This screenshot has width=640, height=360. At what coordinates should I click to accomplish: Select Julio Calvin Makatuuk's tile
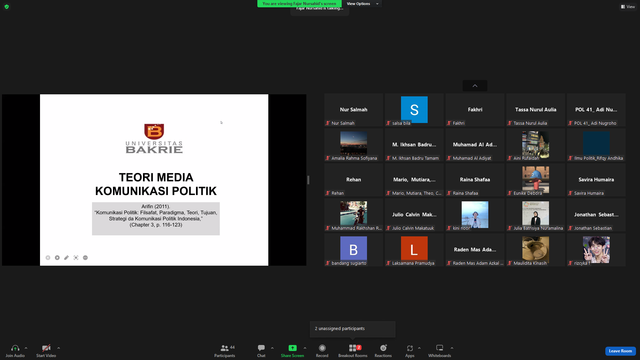(x=414, y=215)
